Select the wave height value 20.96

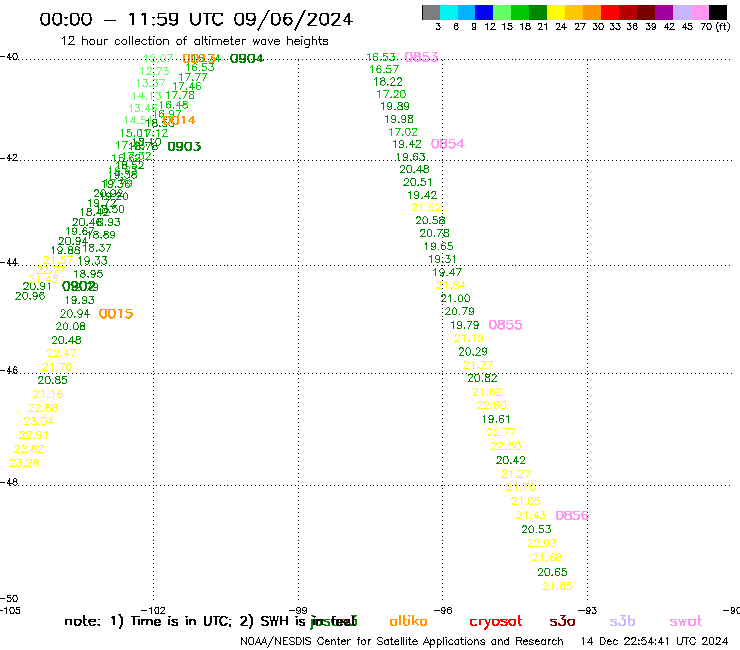coord(30,296)
